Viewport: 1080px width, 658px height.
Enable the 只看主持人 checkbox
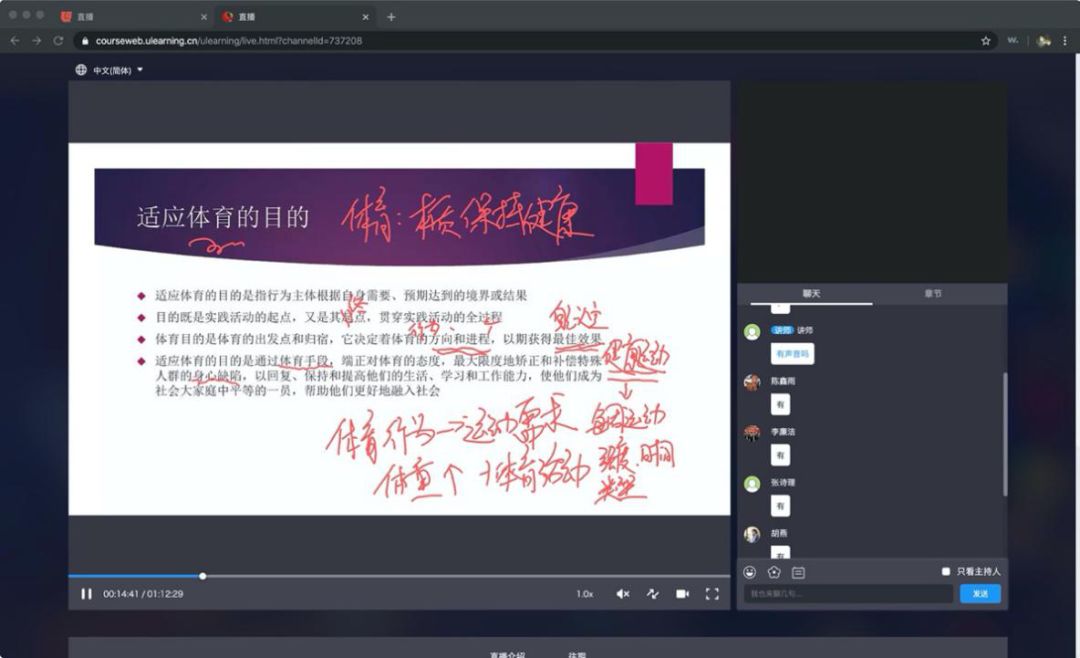946,572
